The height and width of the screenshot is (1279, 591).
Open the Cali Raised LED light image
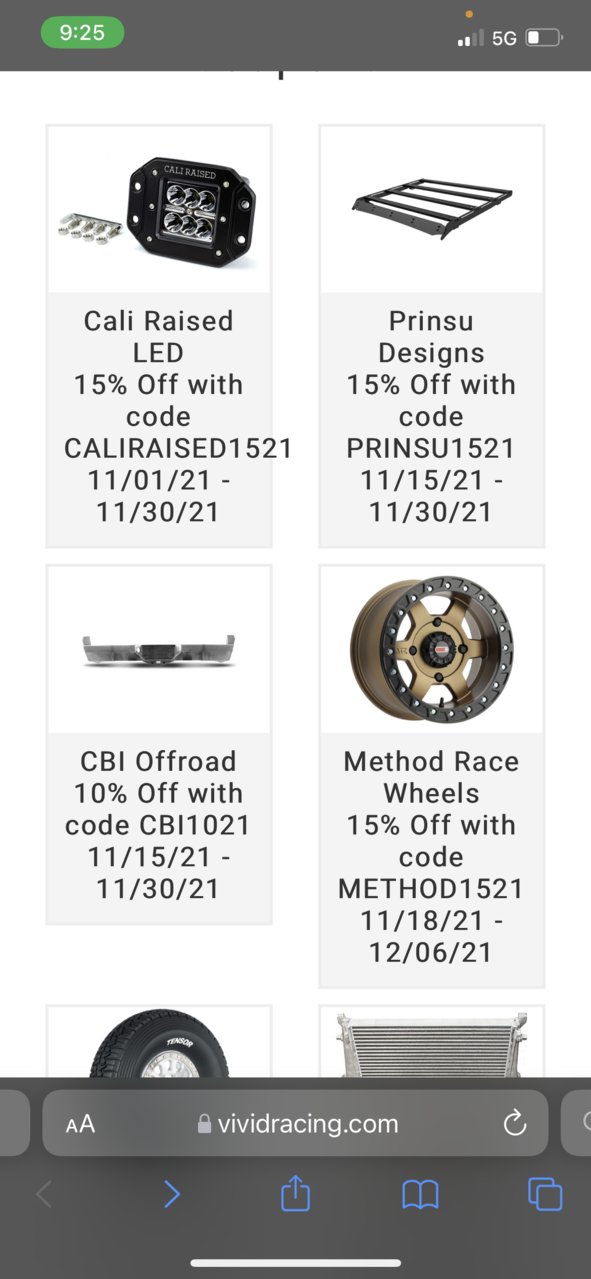point(159,210)
